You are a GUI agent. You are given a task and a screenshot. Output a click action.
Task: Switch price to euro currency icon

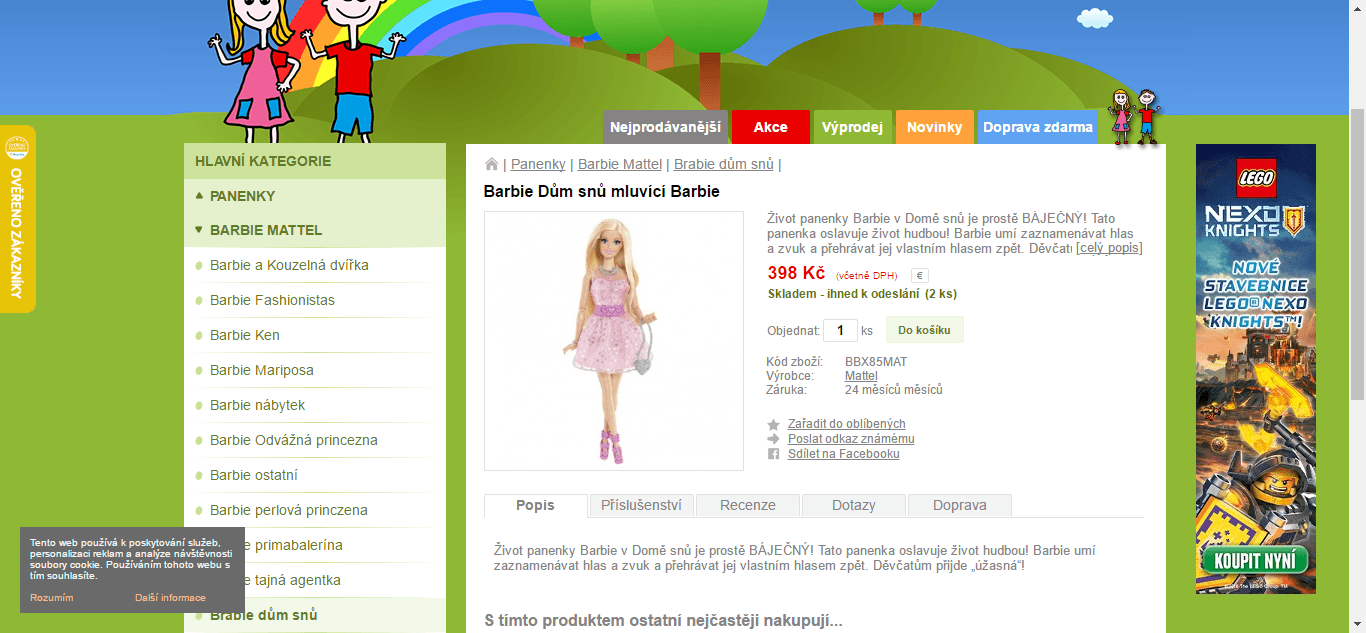pos(920,276)
